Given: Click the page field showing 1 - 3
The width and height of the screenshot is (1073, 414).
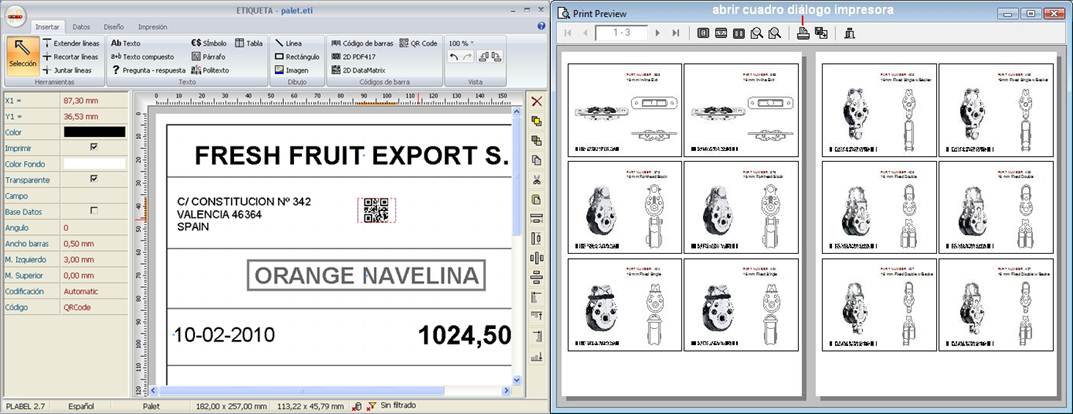Looking at the screenshot, I should tap(621, 33).
